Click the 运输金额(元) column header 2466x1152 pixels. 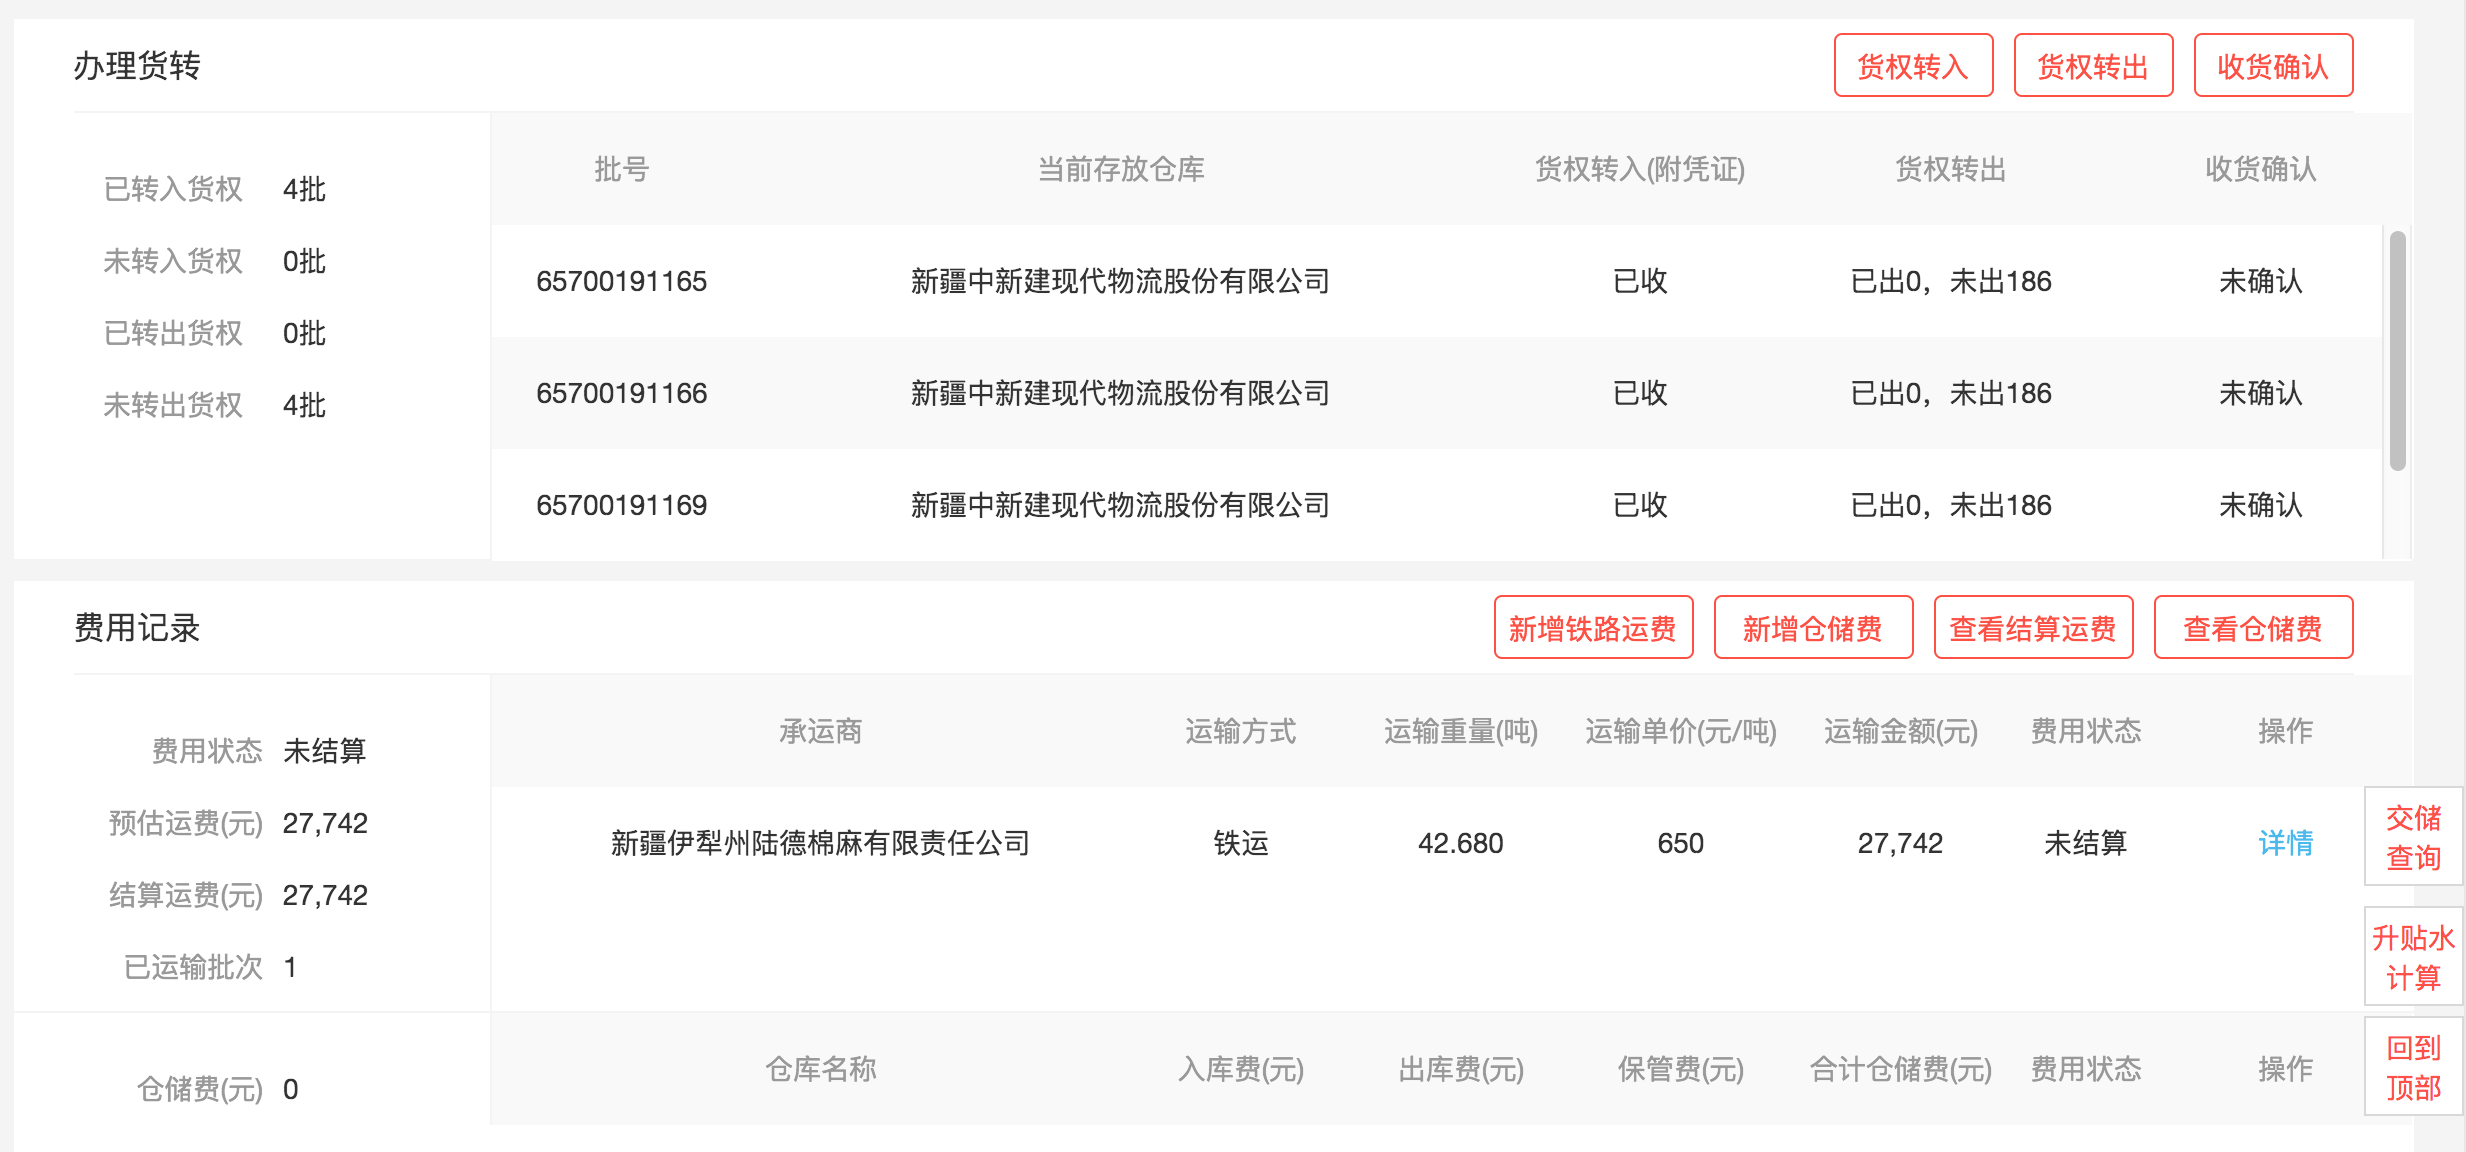[1900, 731]
